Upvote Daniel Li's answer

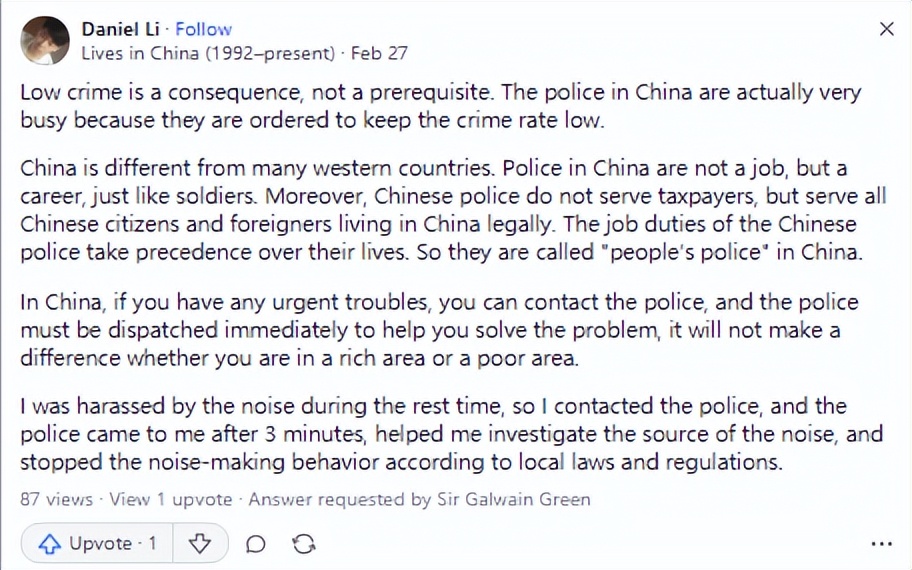click(98, 543)
